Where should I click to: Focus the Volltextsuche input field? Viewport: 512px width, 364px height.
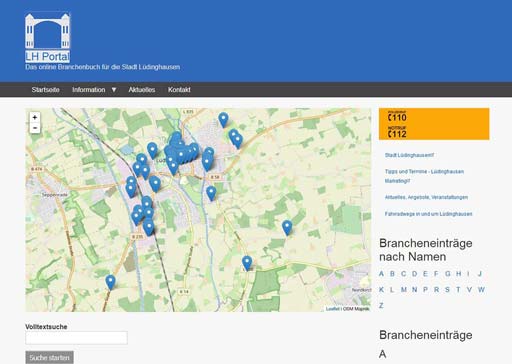point(76,338)
